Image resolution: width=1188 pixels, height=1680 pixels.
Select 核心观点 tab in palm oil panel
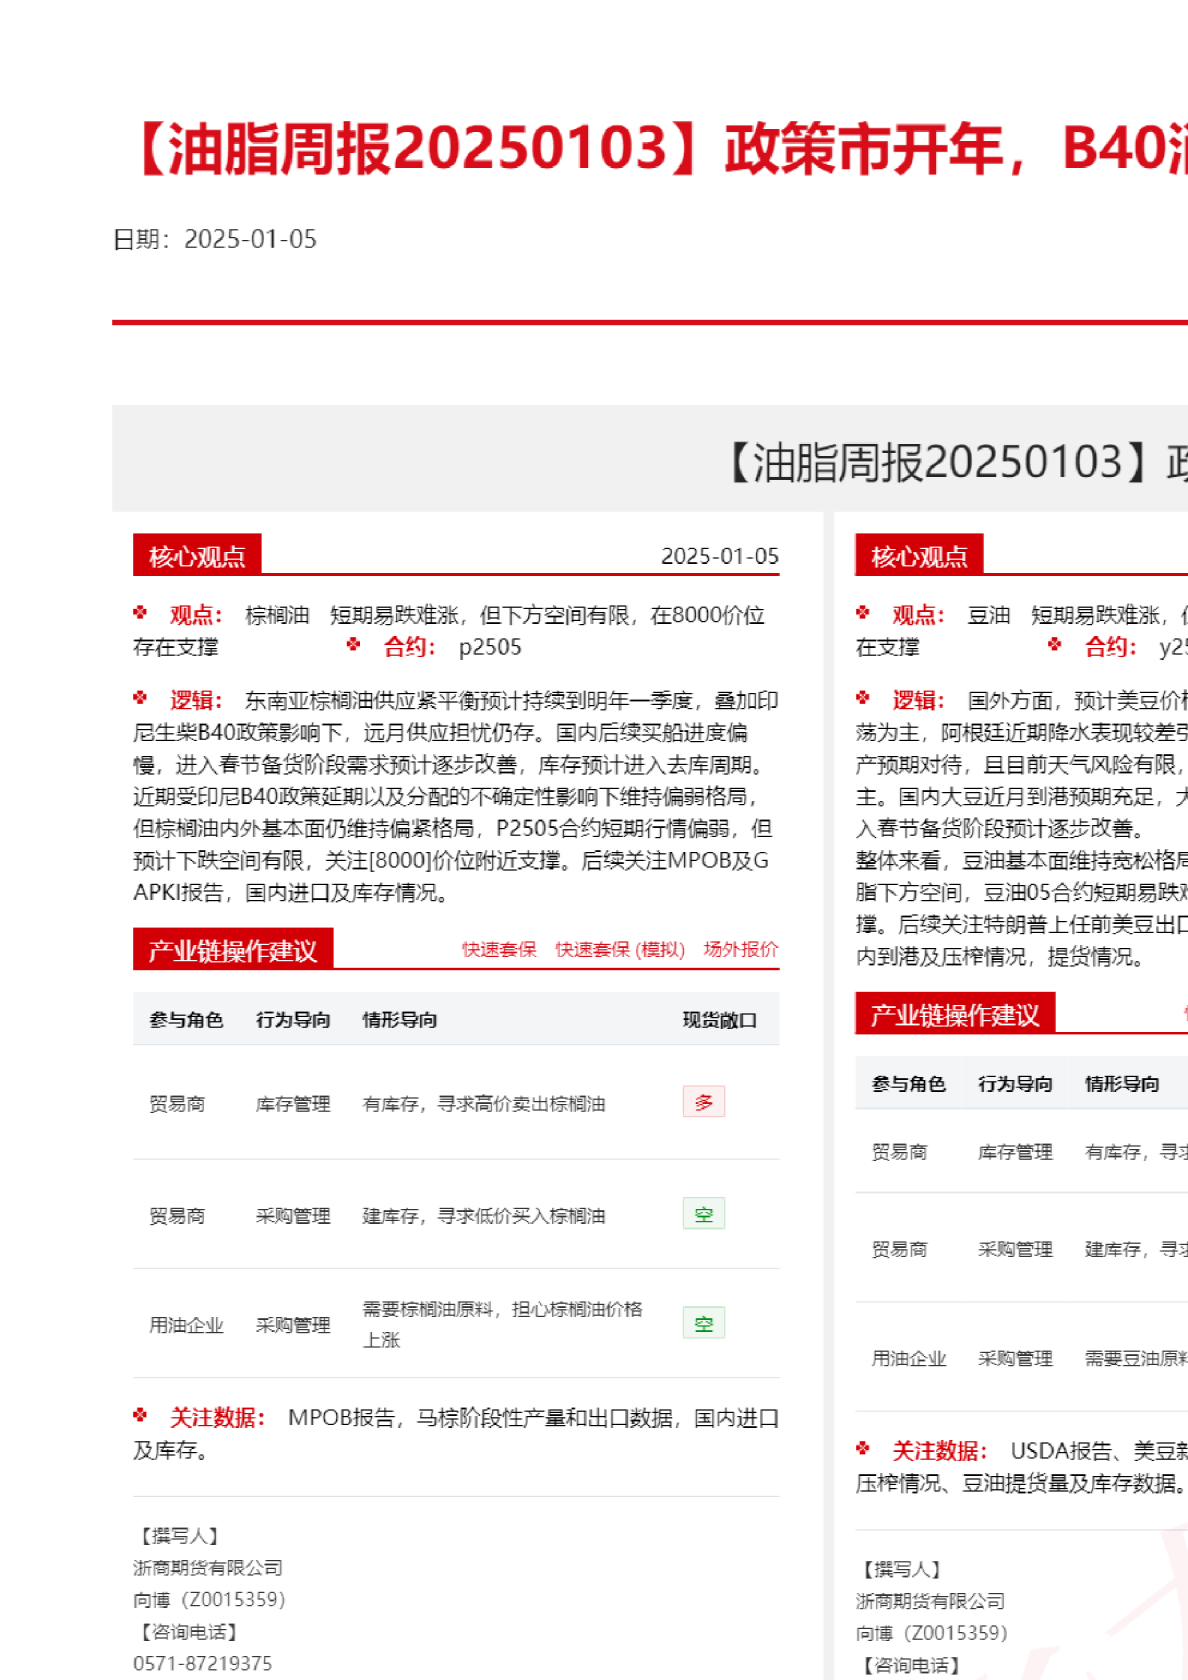(x=197, y=556)
